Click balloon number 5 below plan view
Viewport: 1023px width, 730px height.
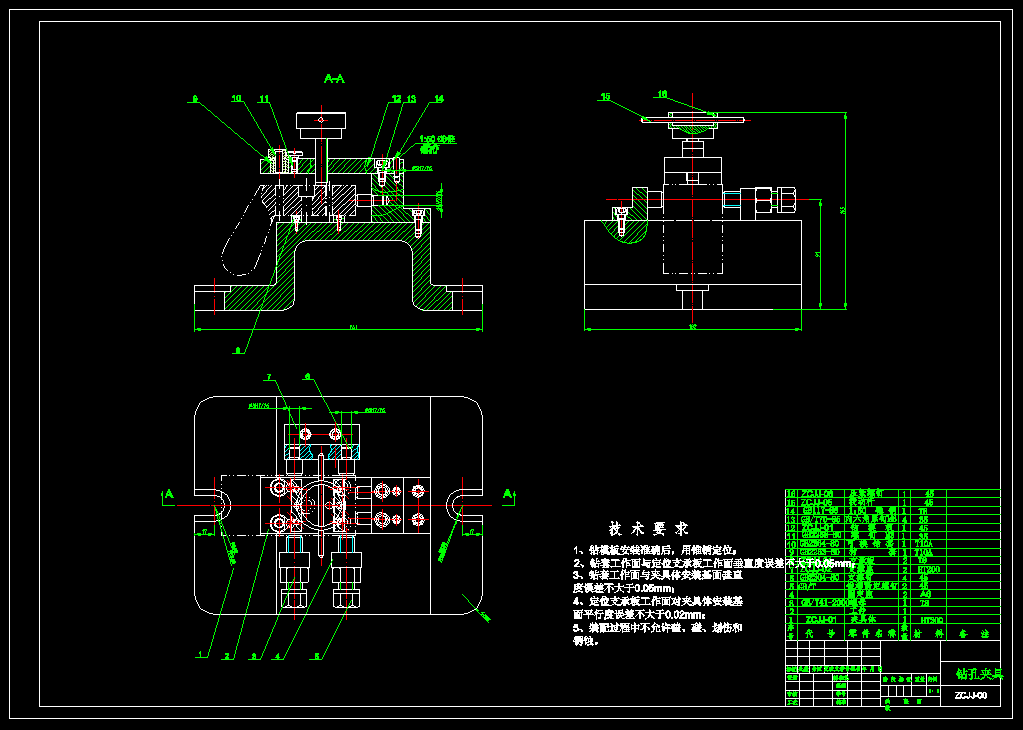click(318, 656)
